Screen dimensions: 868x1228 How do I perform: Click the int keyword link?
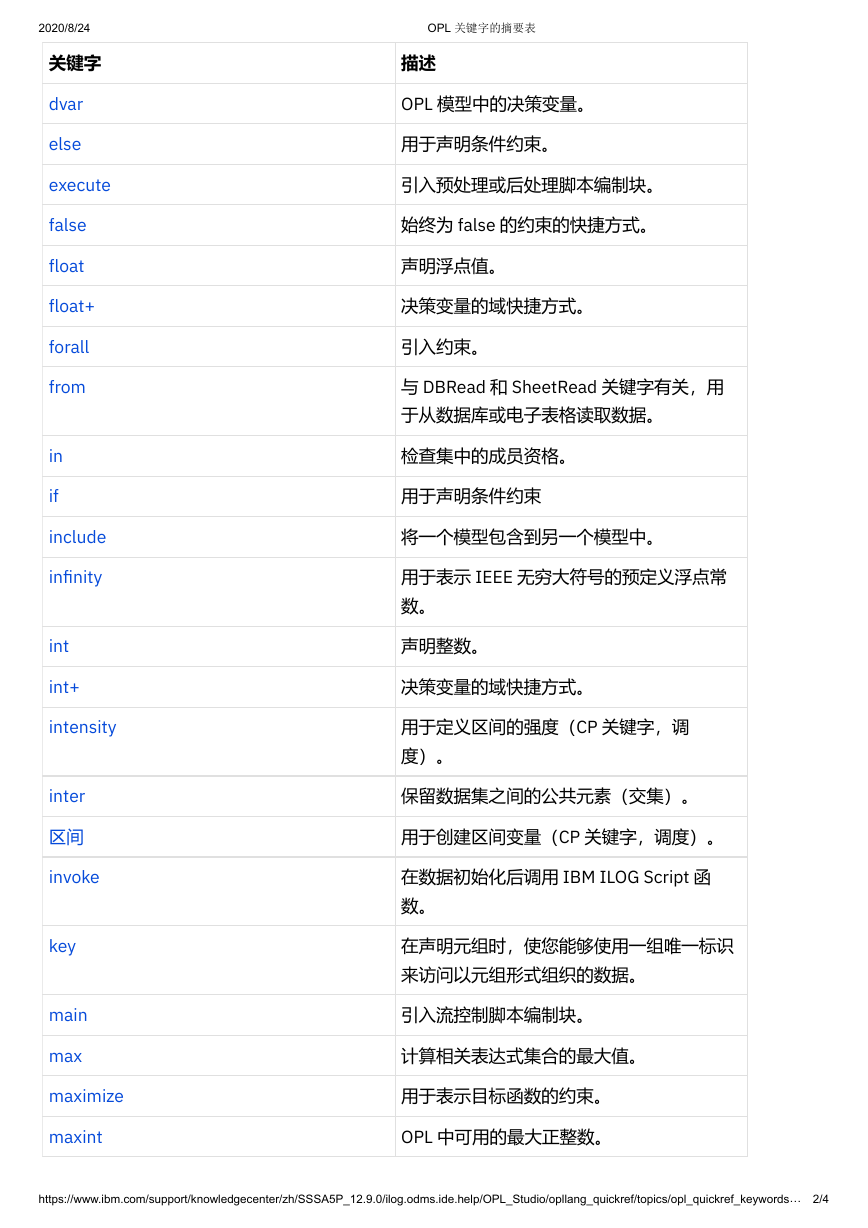click(x=59, y=646)
